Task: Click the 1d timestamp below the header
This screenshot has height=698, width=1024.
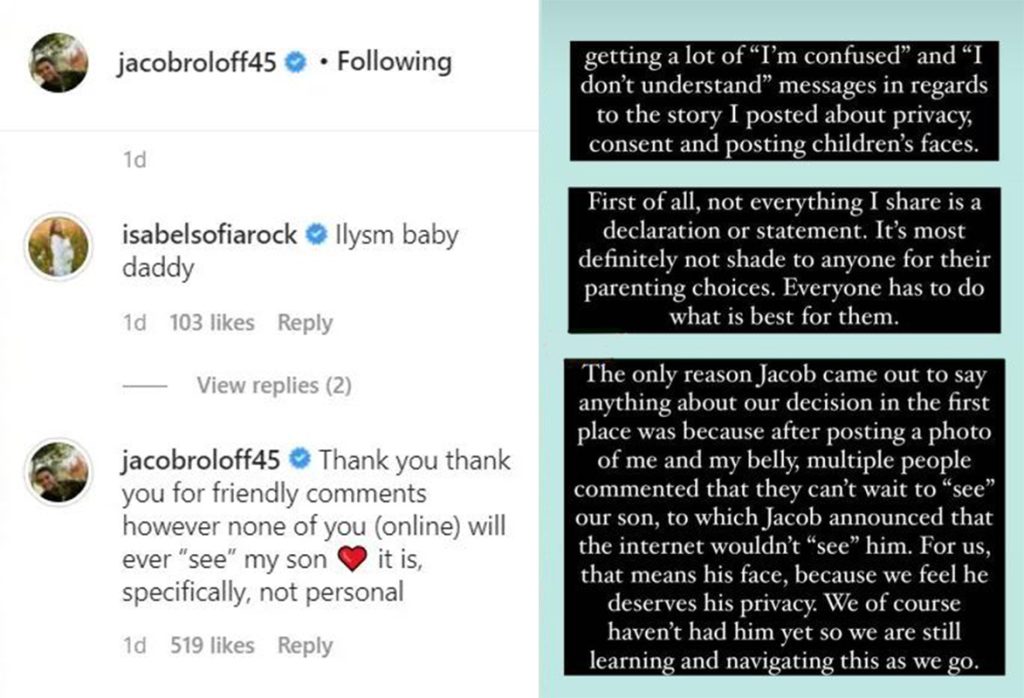Action: tap(133, 161)
